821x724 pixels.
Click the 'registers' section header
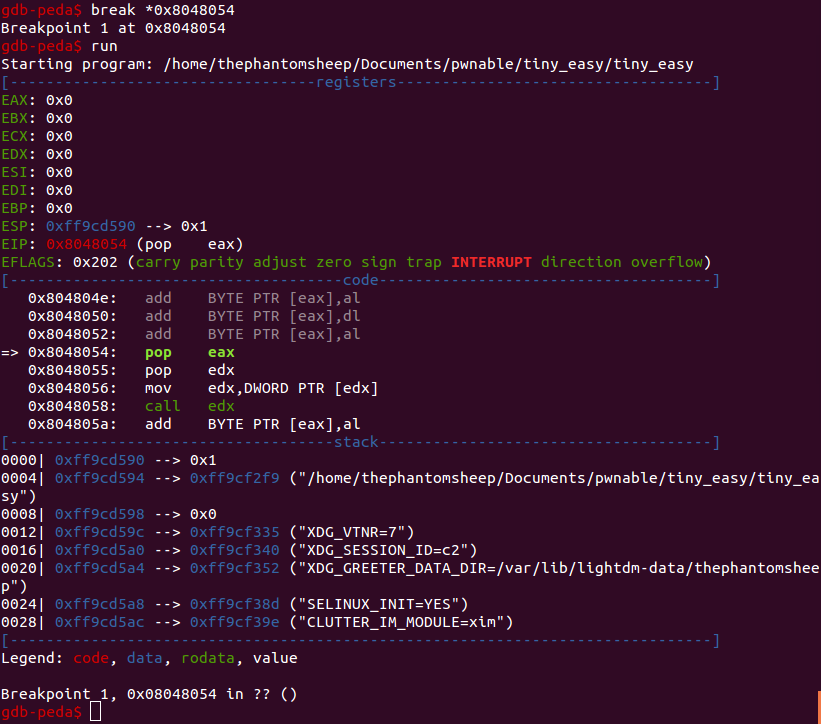coord(356,82)
